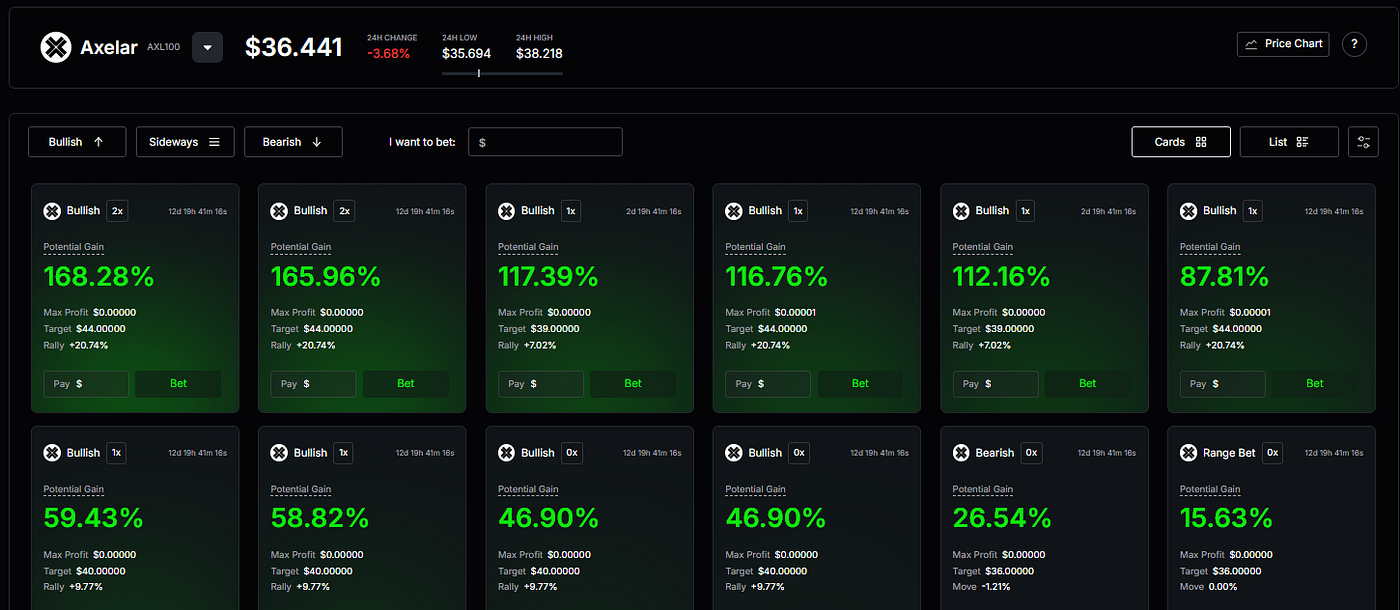This screenshot has height=610, width=1400.
Task: Click the 1x badge on the 116.76% card
Action: pyautogui.click(x=798, y=211)
